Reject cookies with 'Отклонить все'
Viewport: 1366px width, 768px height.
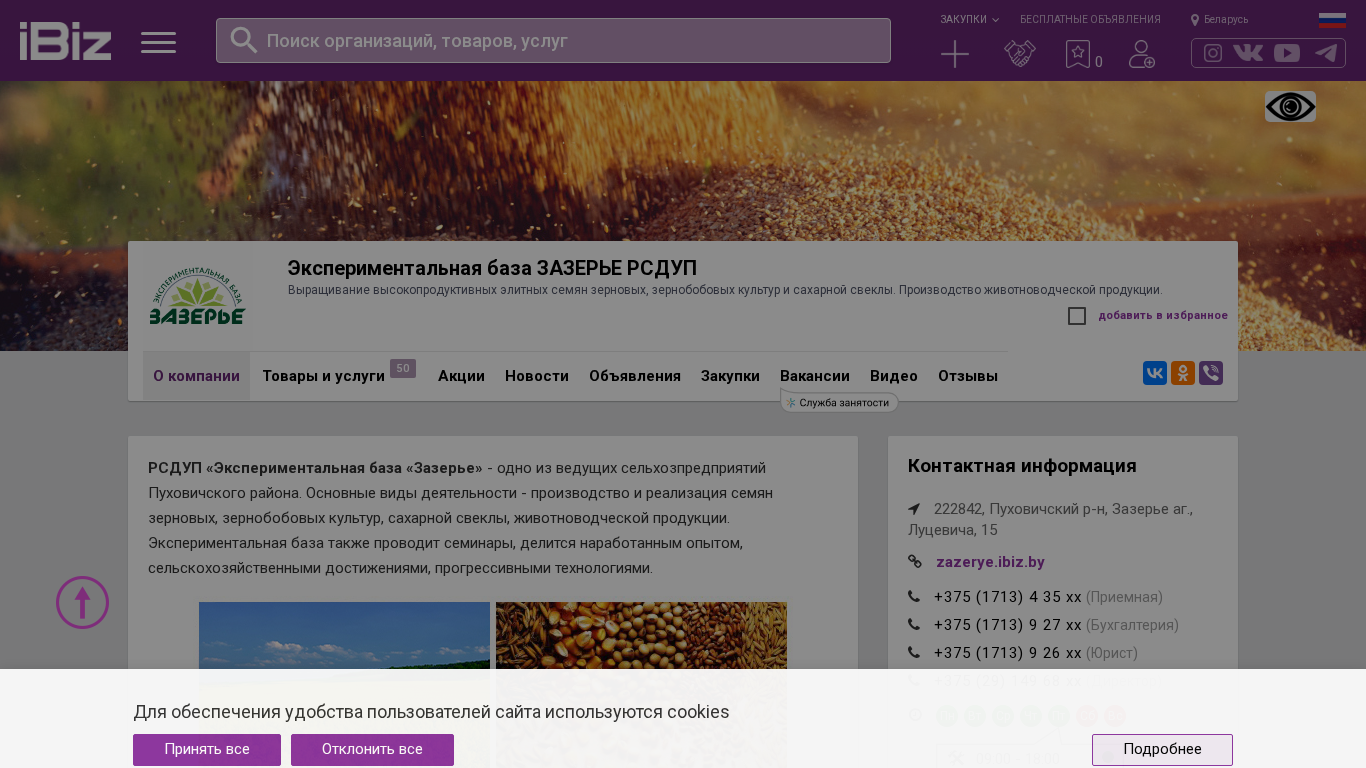tap(372, 750)
